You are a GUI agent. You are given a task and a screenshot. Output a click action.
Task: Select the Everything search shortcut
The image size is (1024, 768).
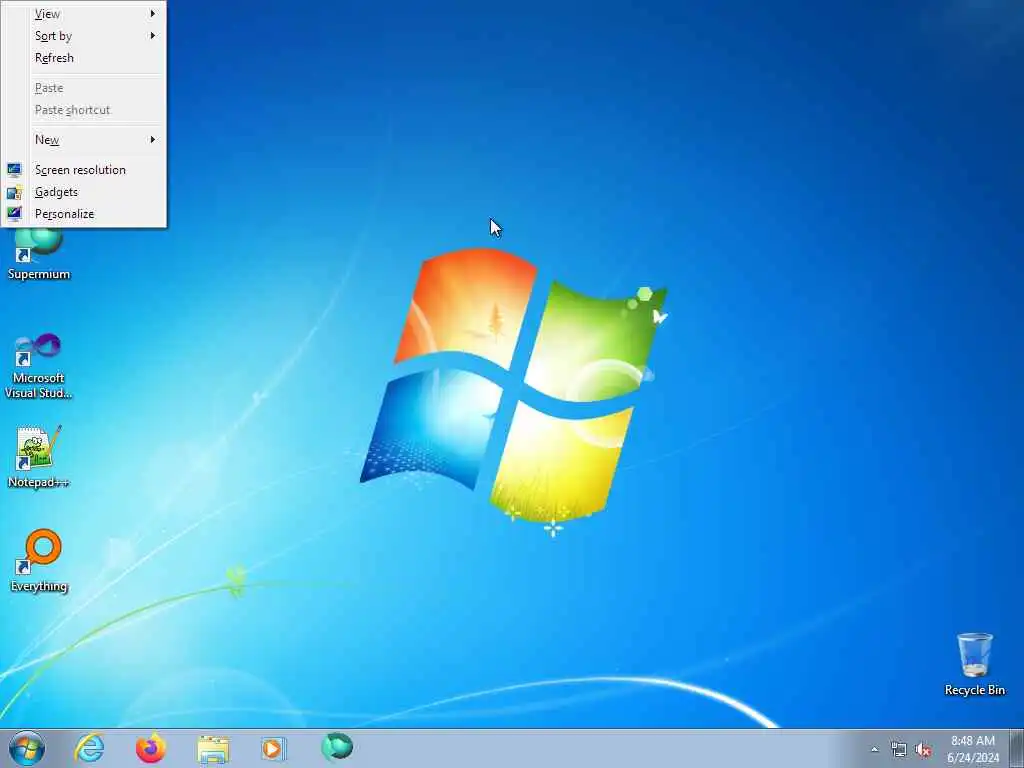pyautogui.click(x=39, y=560)
